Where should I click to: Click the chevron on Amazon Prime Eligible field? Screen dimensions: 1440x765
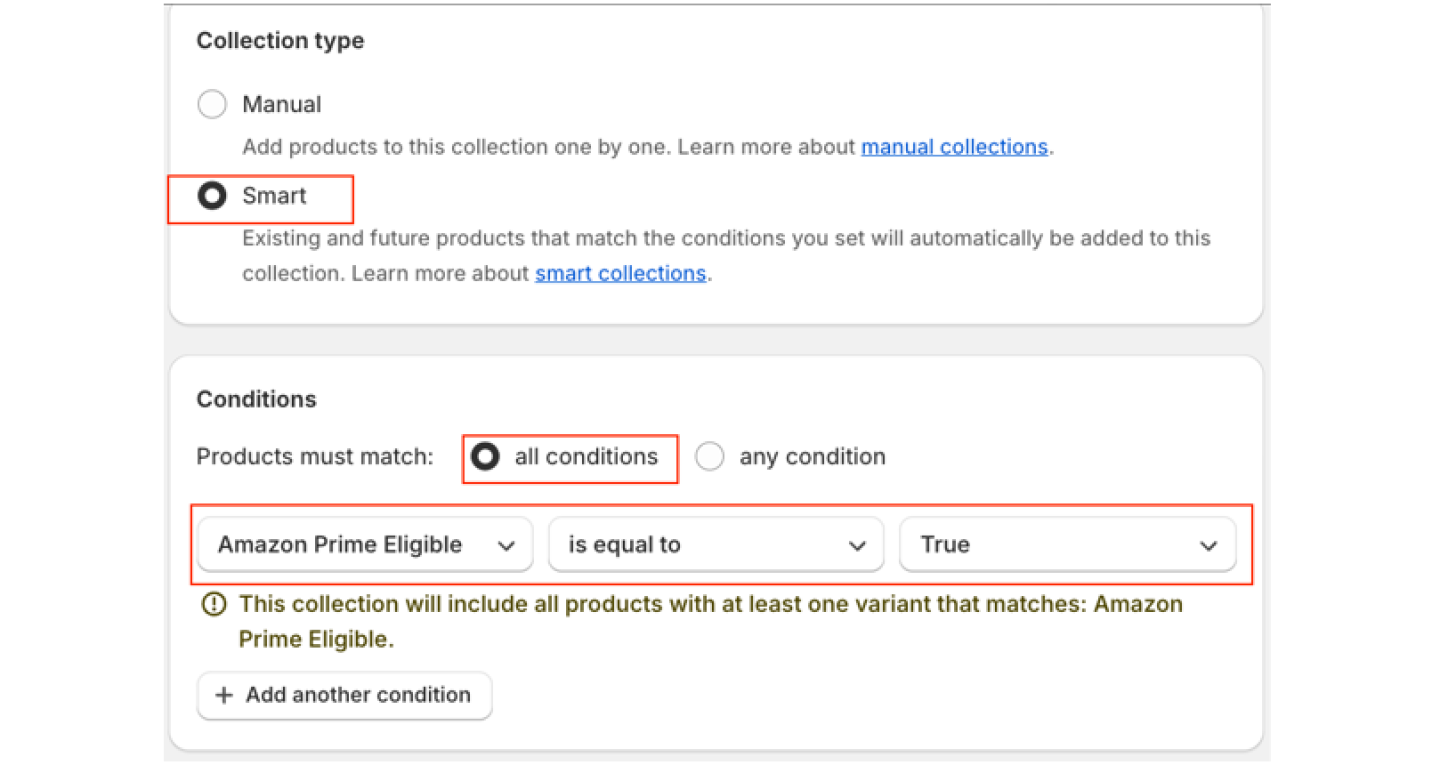(507, 546)
